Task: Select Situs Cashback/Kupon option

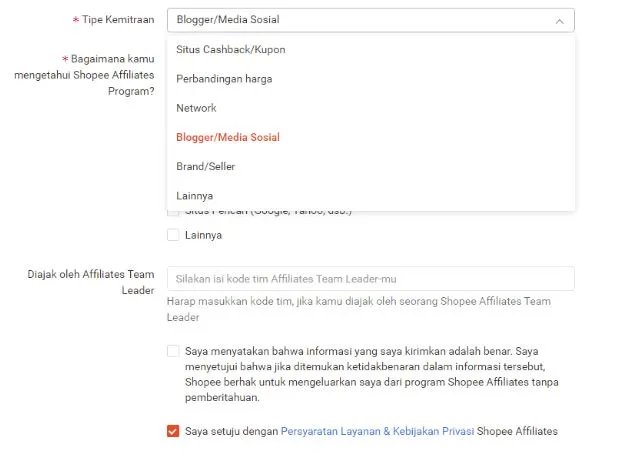Action: tap(370, 50)
